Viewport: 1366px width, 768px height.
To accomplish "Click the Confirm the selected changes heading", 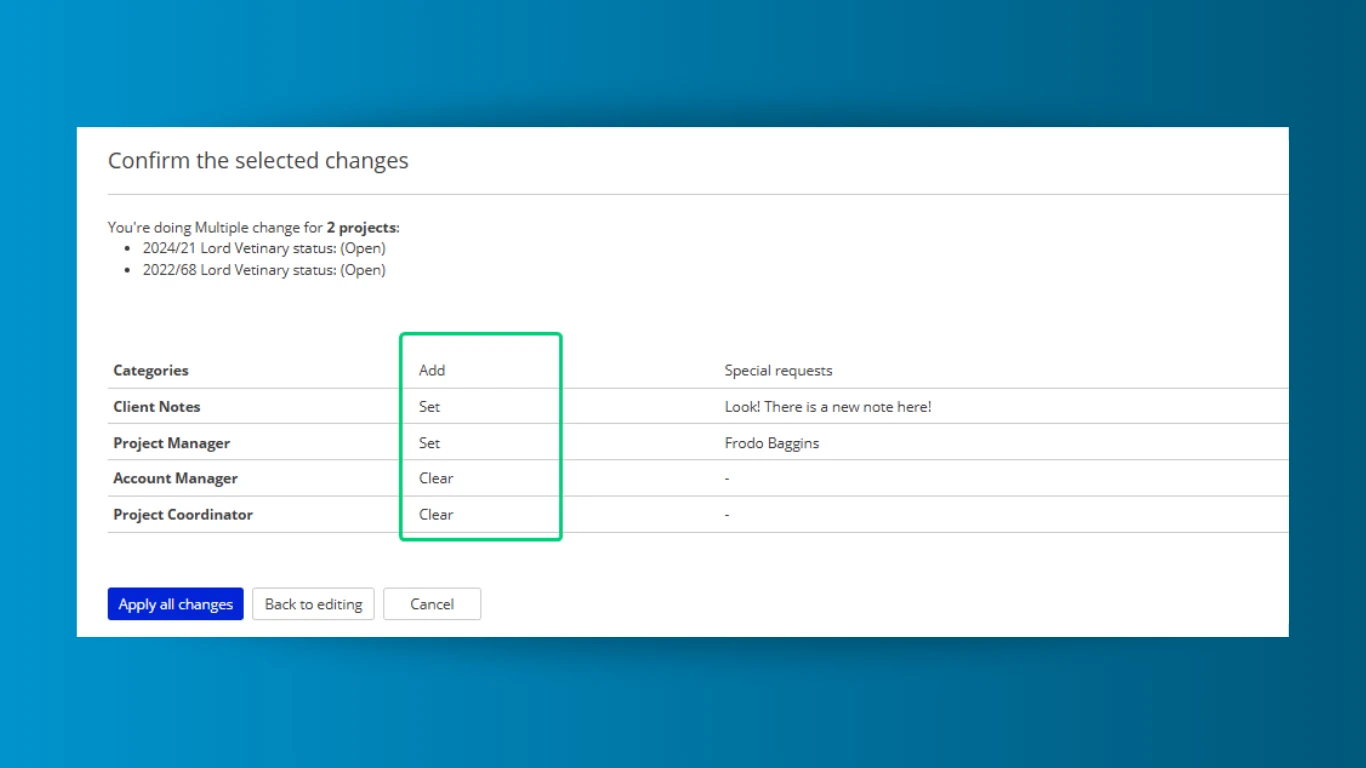I will click(258, 161).
